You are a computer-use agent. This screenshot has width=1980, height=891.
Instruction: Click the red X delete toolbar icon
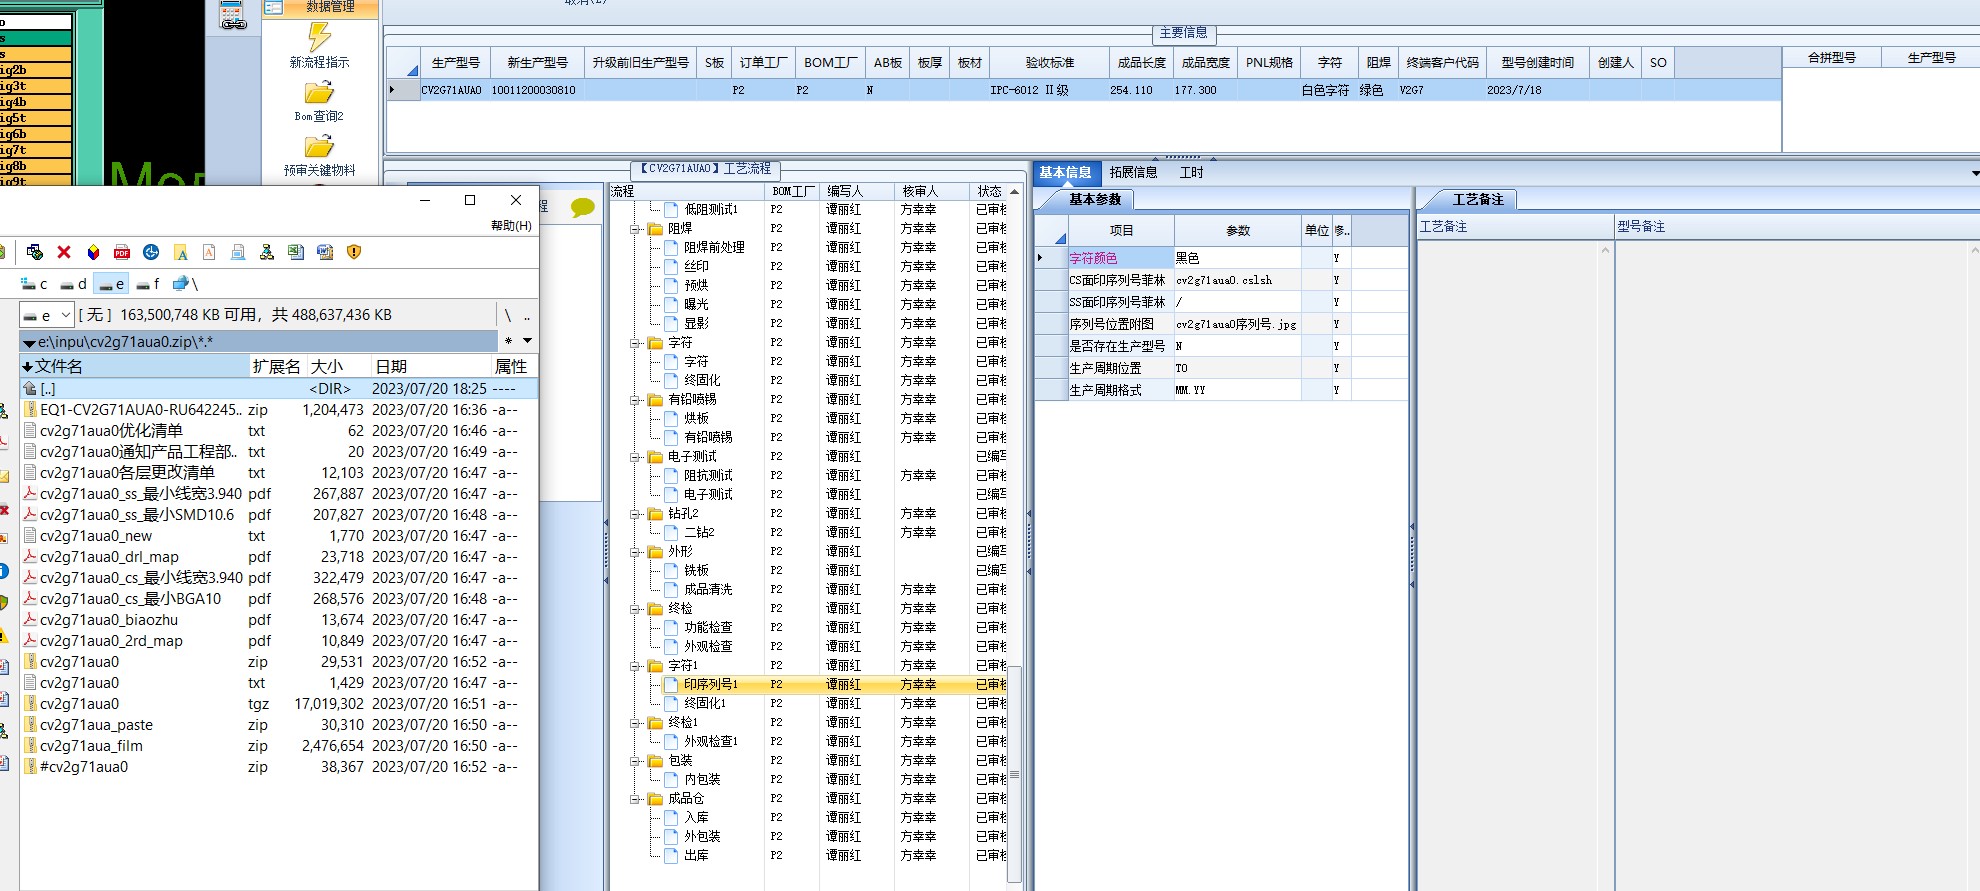64,252
